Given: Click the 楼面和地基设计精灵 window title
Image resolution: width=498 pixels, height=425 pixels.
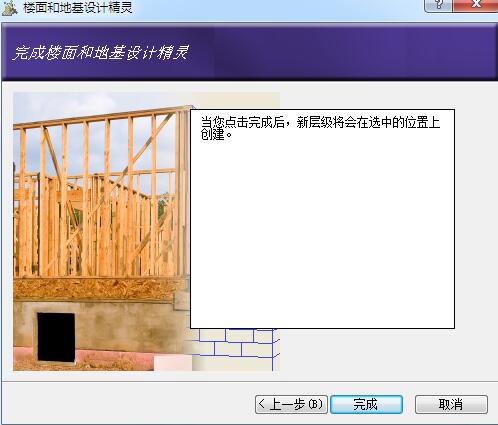Looking at the screenshot, I should click(78, 8).
